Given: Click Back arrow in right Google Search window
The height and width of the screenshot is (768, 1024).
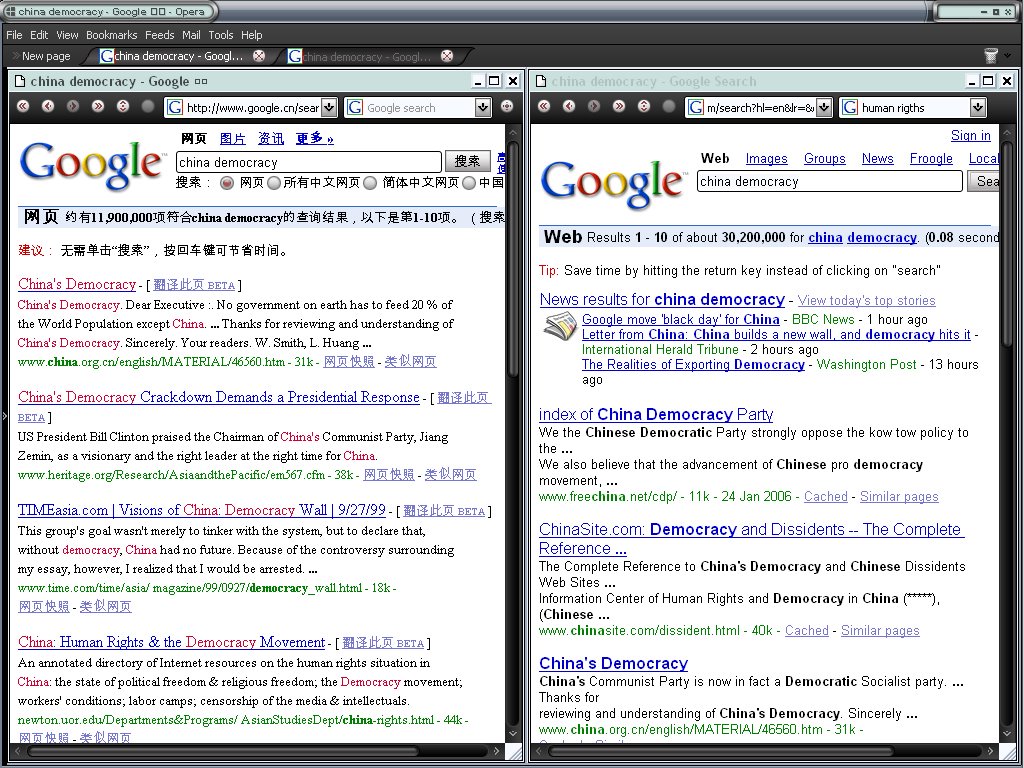Looking at the screenshot, I should coord(569,106).
